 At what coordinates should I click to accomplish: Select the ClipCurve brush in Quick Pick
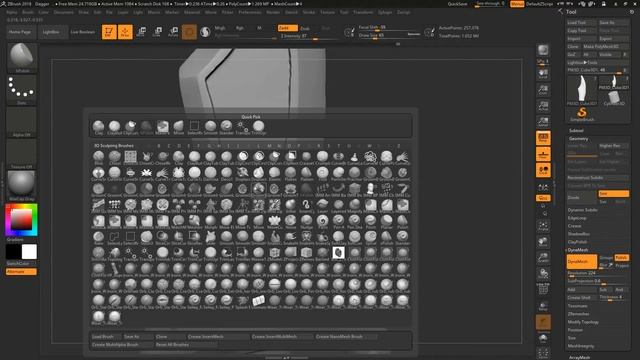[131, 127]
